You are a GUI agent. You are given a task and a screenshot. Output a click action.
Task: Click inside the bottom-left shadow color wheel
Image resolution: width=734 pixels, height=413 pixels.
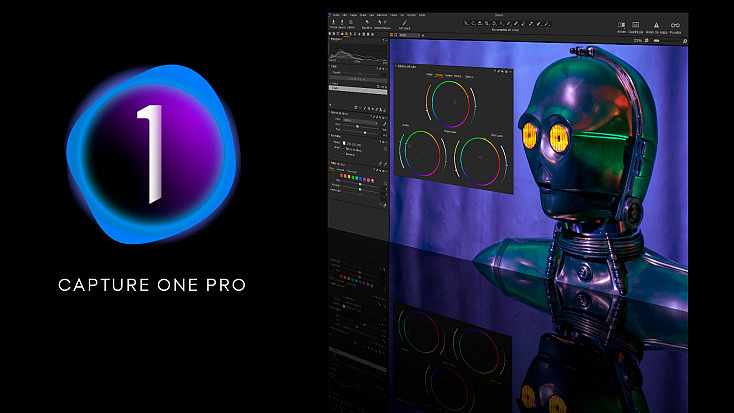click(422, 154)
